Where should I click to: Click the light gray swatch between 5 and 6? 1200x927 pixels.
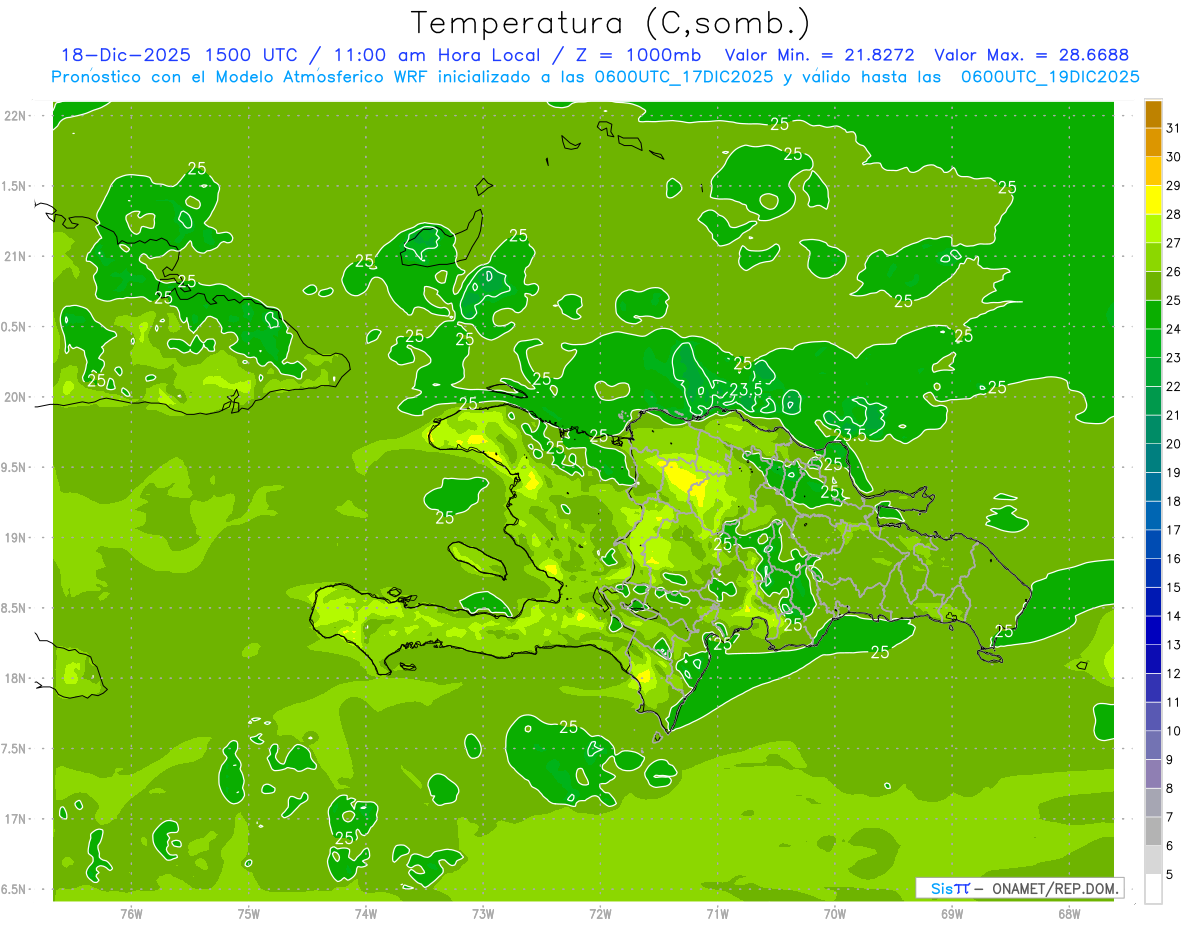[x=1153, y=860]
